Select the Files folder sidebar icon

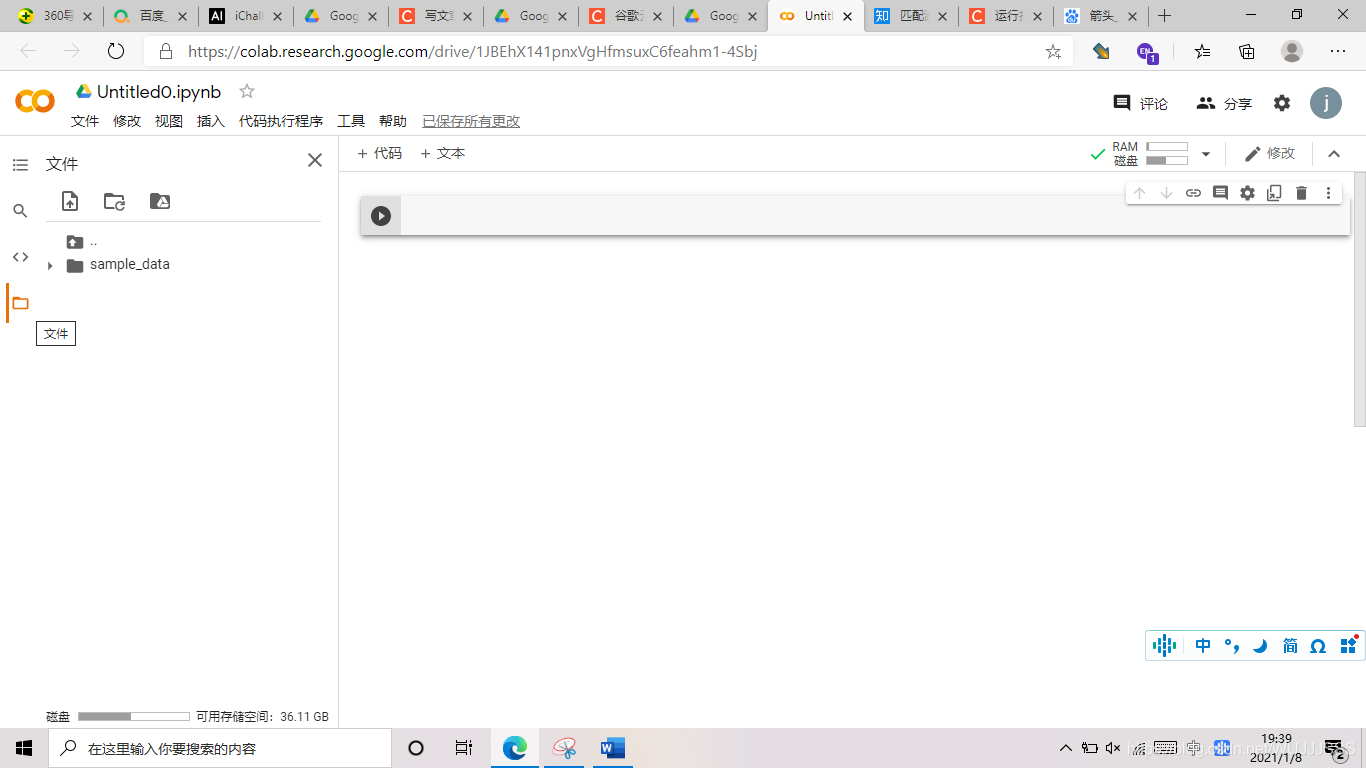point(20,303)
